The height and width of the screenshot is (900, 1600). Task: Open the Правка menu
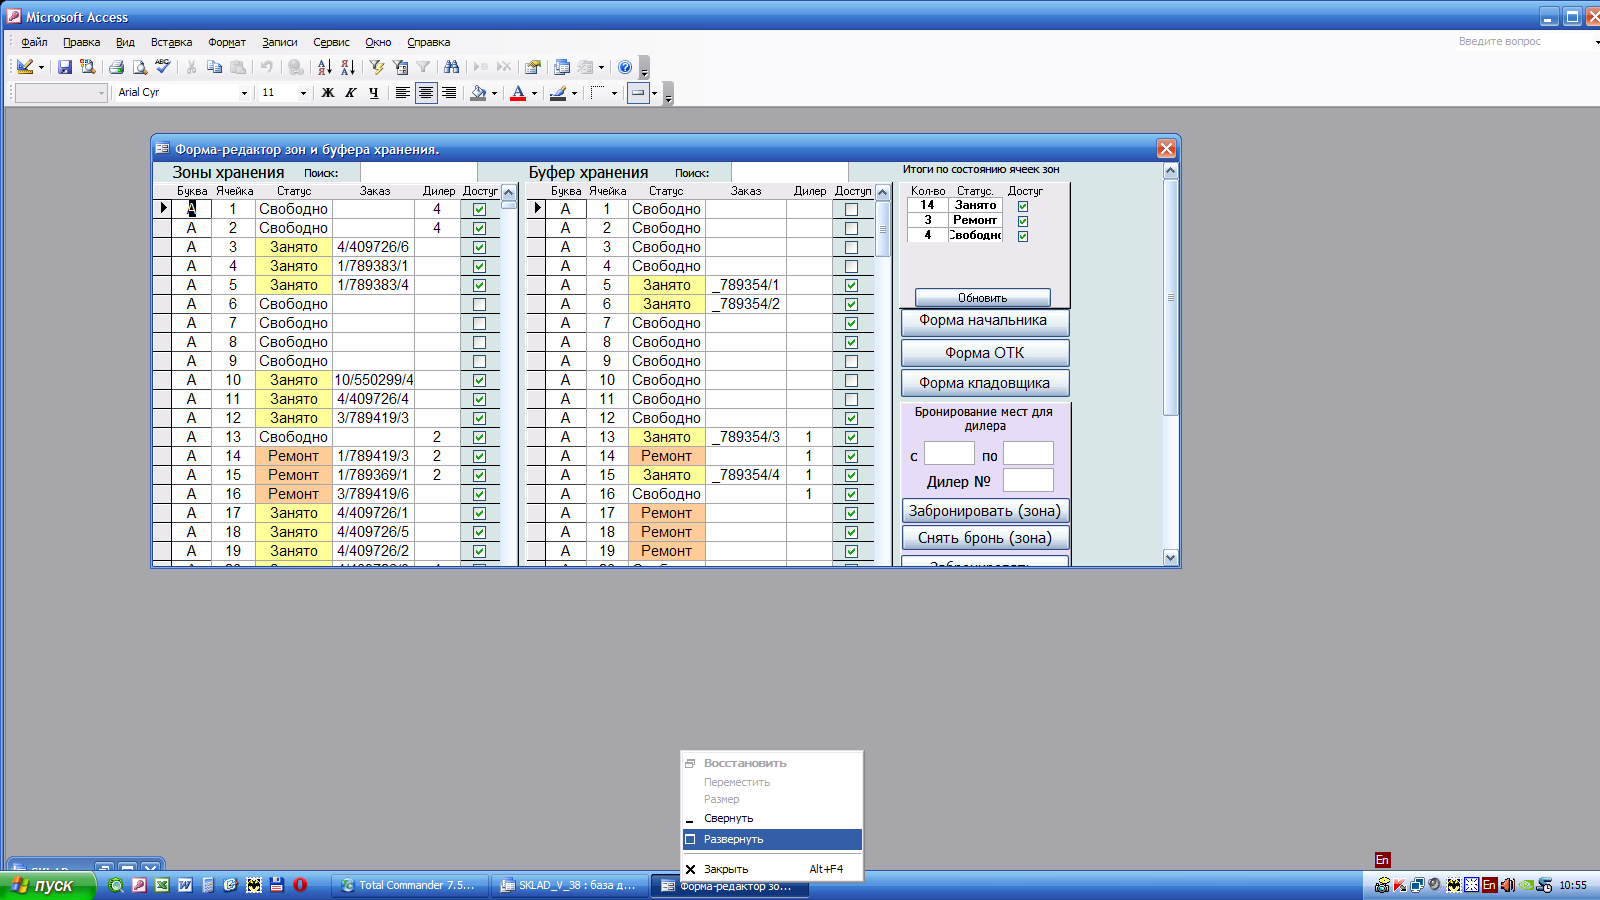pyautogui.click(x=82, y=42)
